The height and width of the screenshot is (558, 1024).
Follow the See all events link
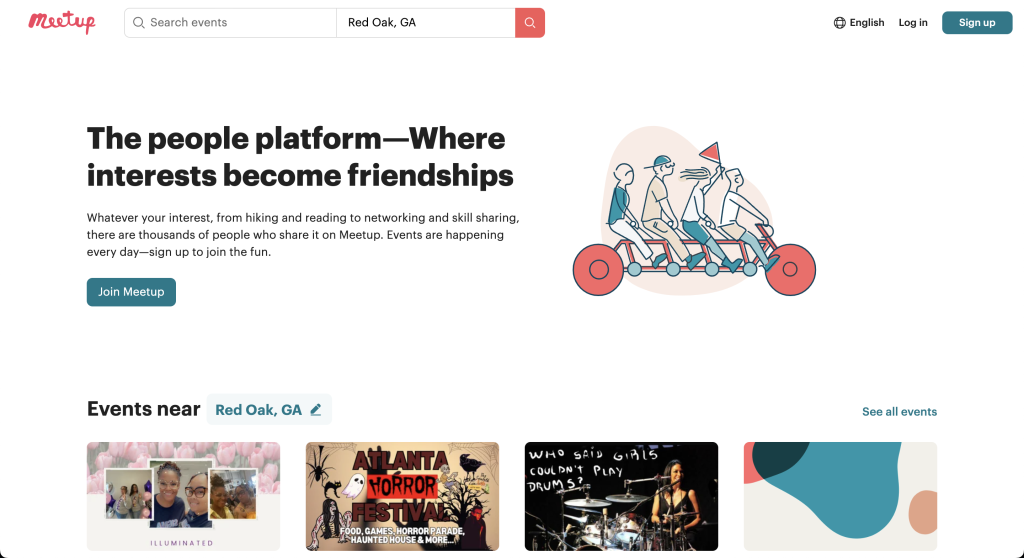click(899, 412)
